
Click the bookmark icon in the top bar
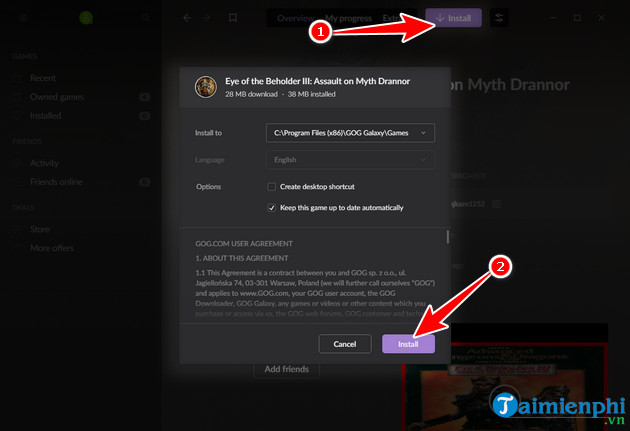point(233,18)
